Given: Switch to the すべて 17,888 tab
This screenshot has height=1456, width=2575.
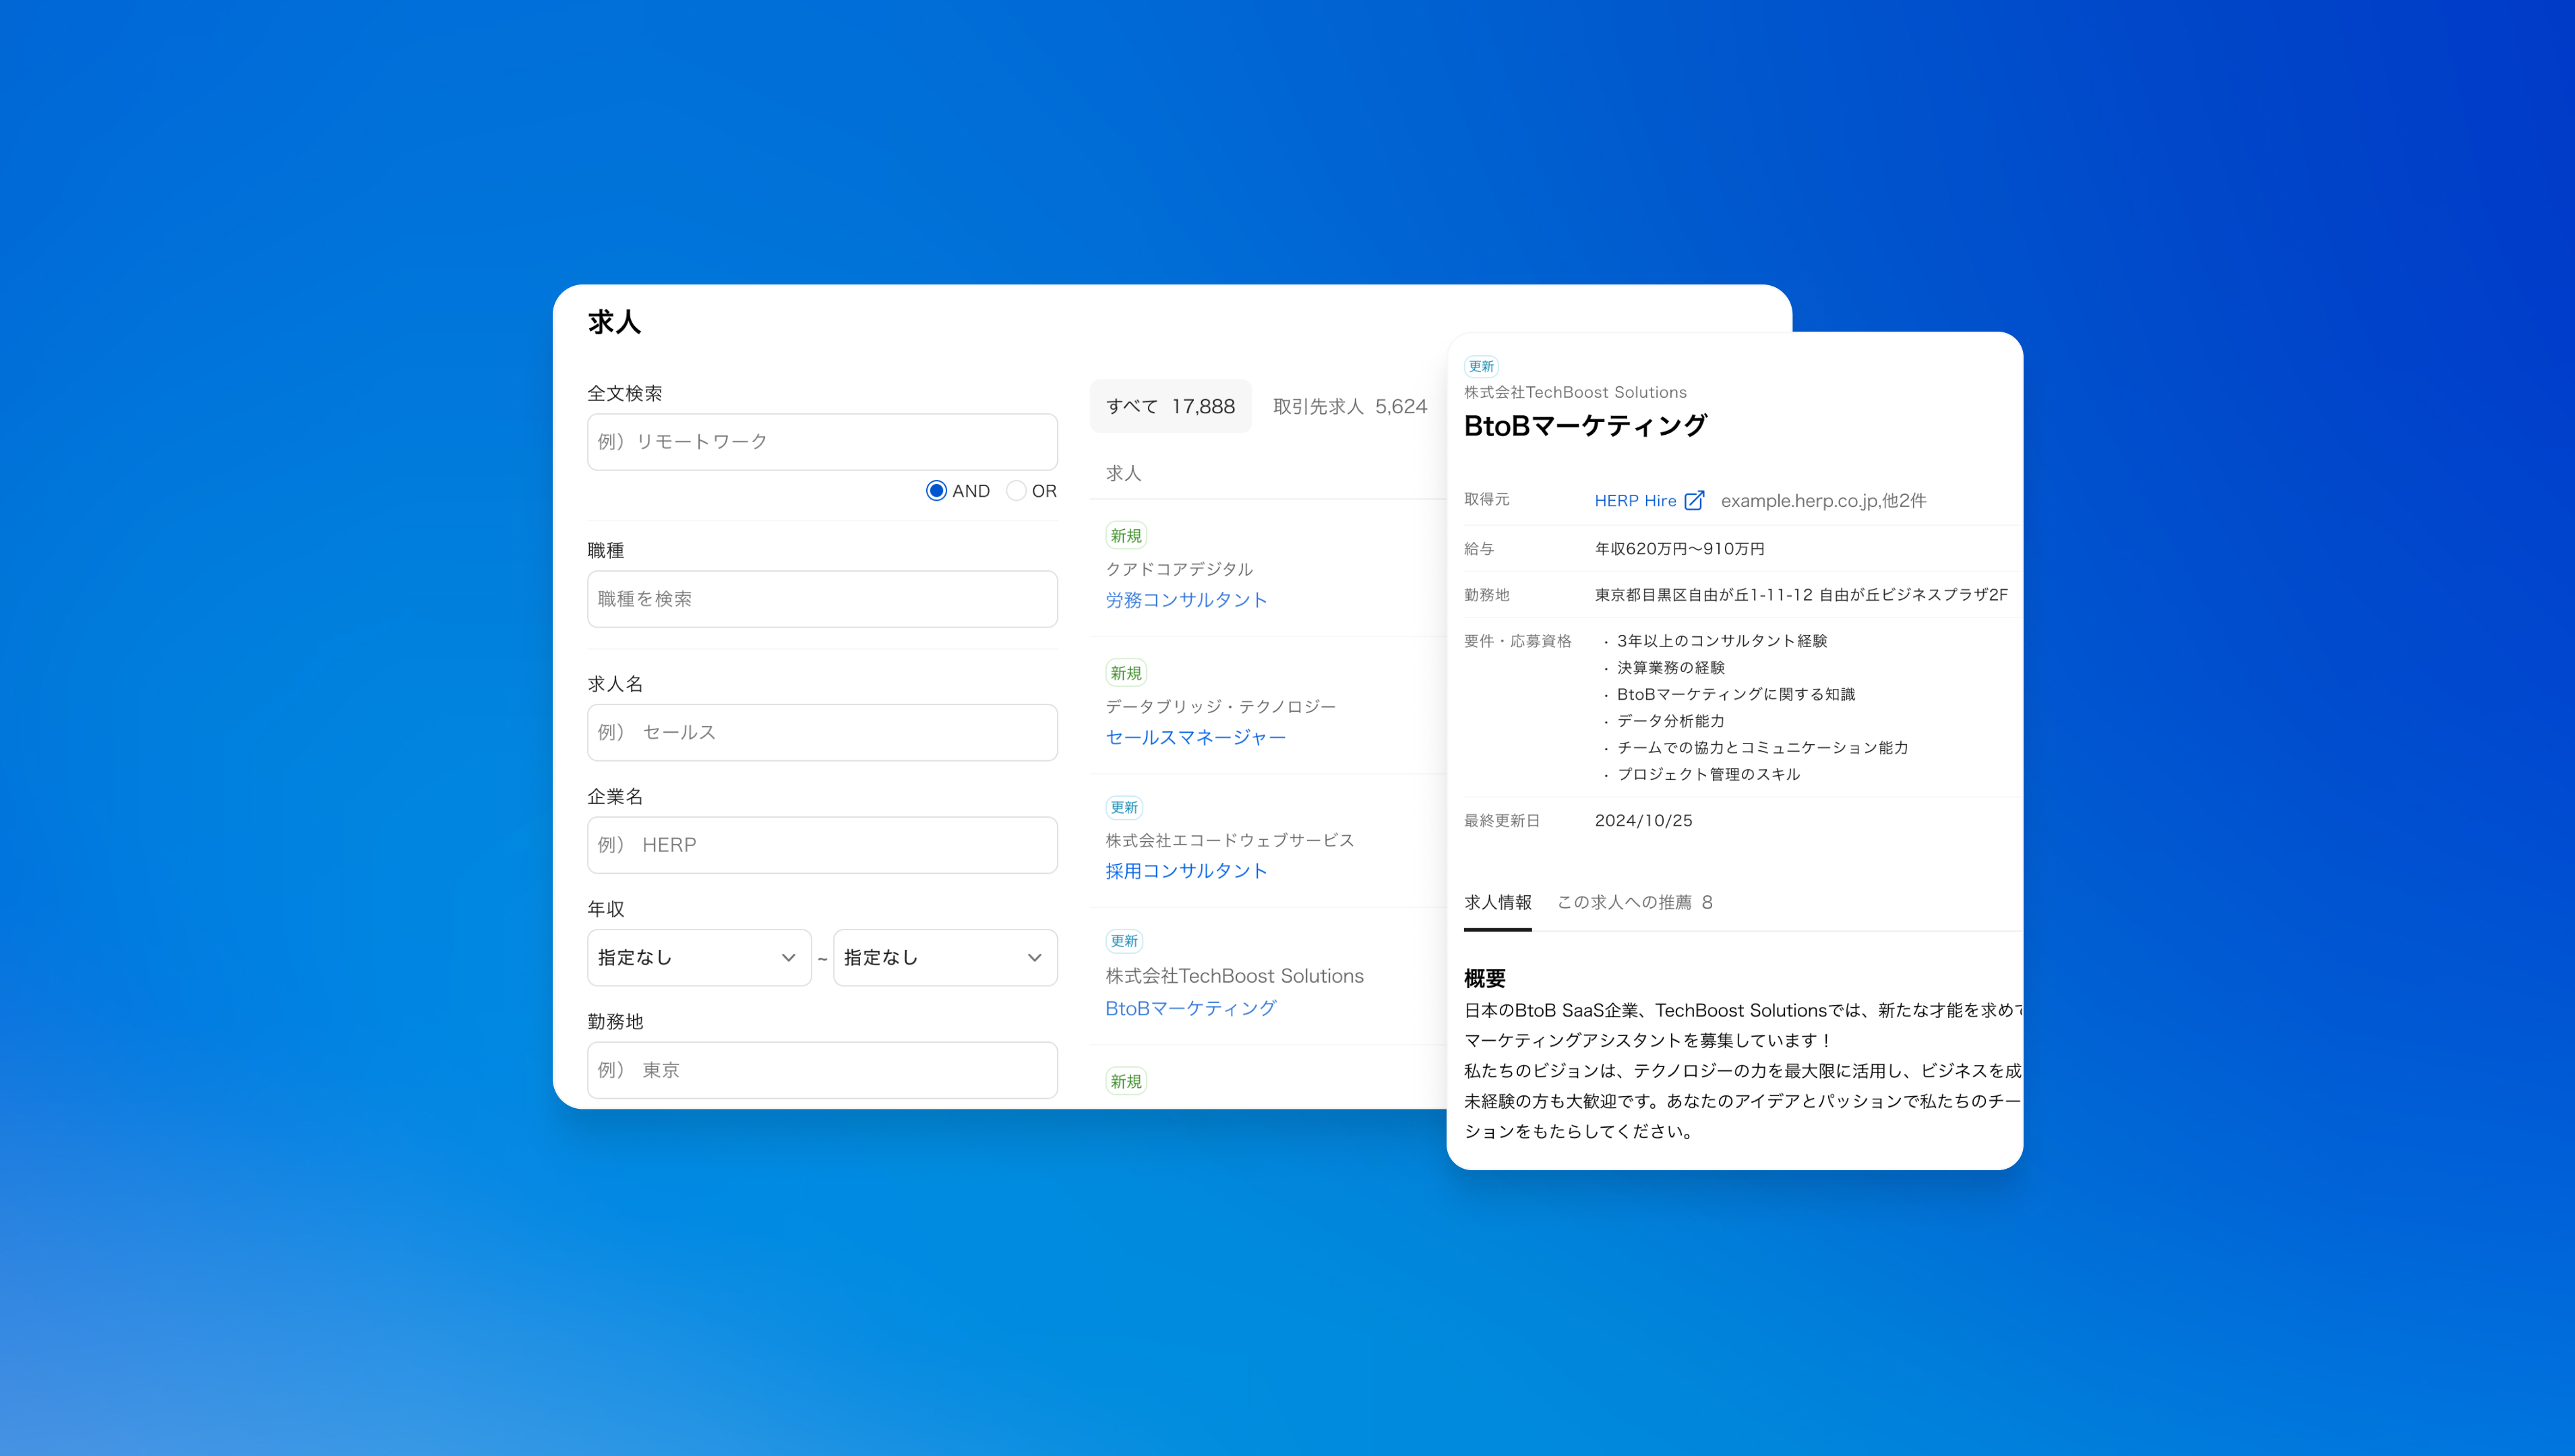Looking at the screenshot, I should (1170, 406).
